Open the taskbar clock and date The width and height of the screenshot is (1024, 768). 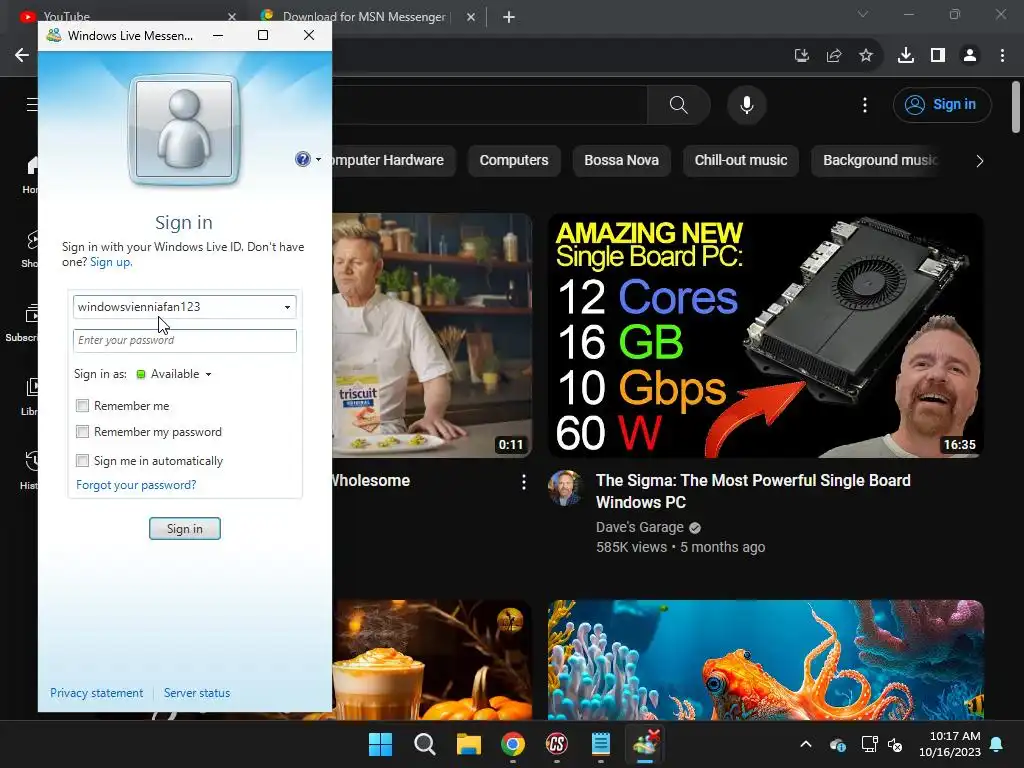tap(950, 744)
